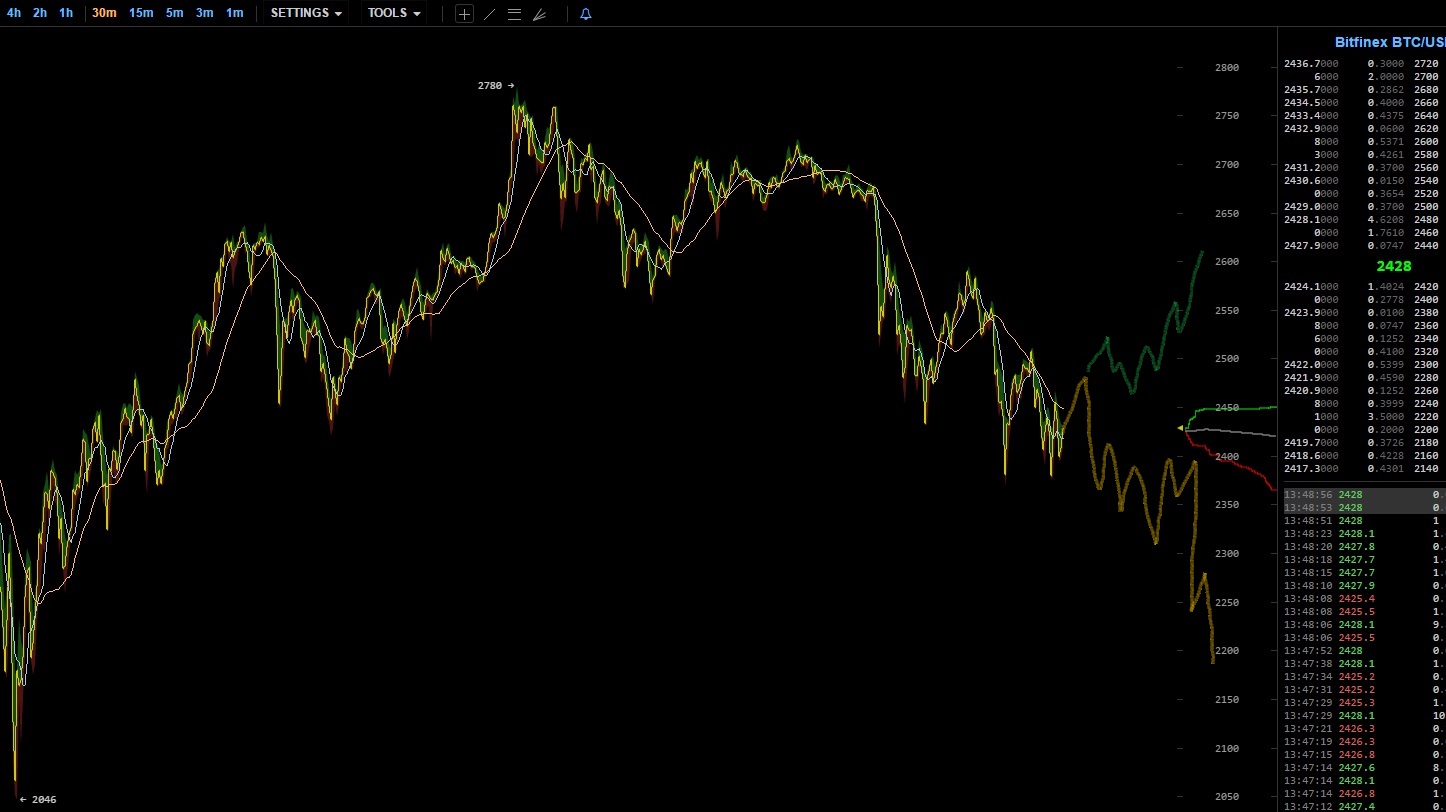Click the 13:47:52 trade row

click(x=1364, y=651)
